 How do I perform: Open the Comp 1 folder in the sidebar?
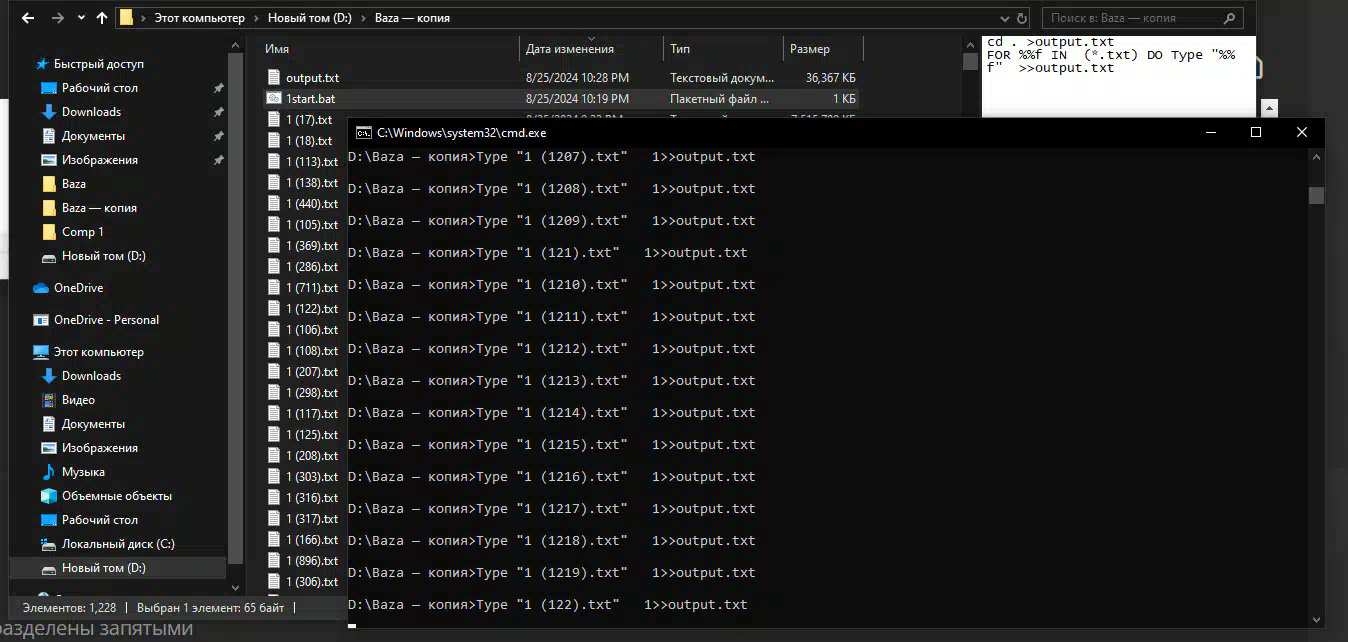(82, 232)
